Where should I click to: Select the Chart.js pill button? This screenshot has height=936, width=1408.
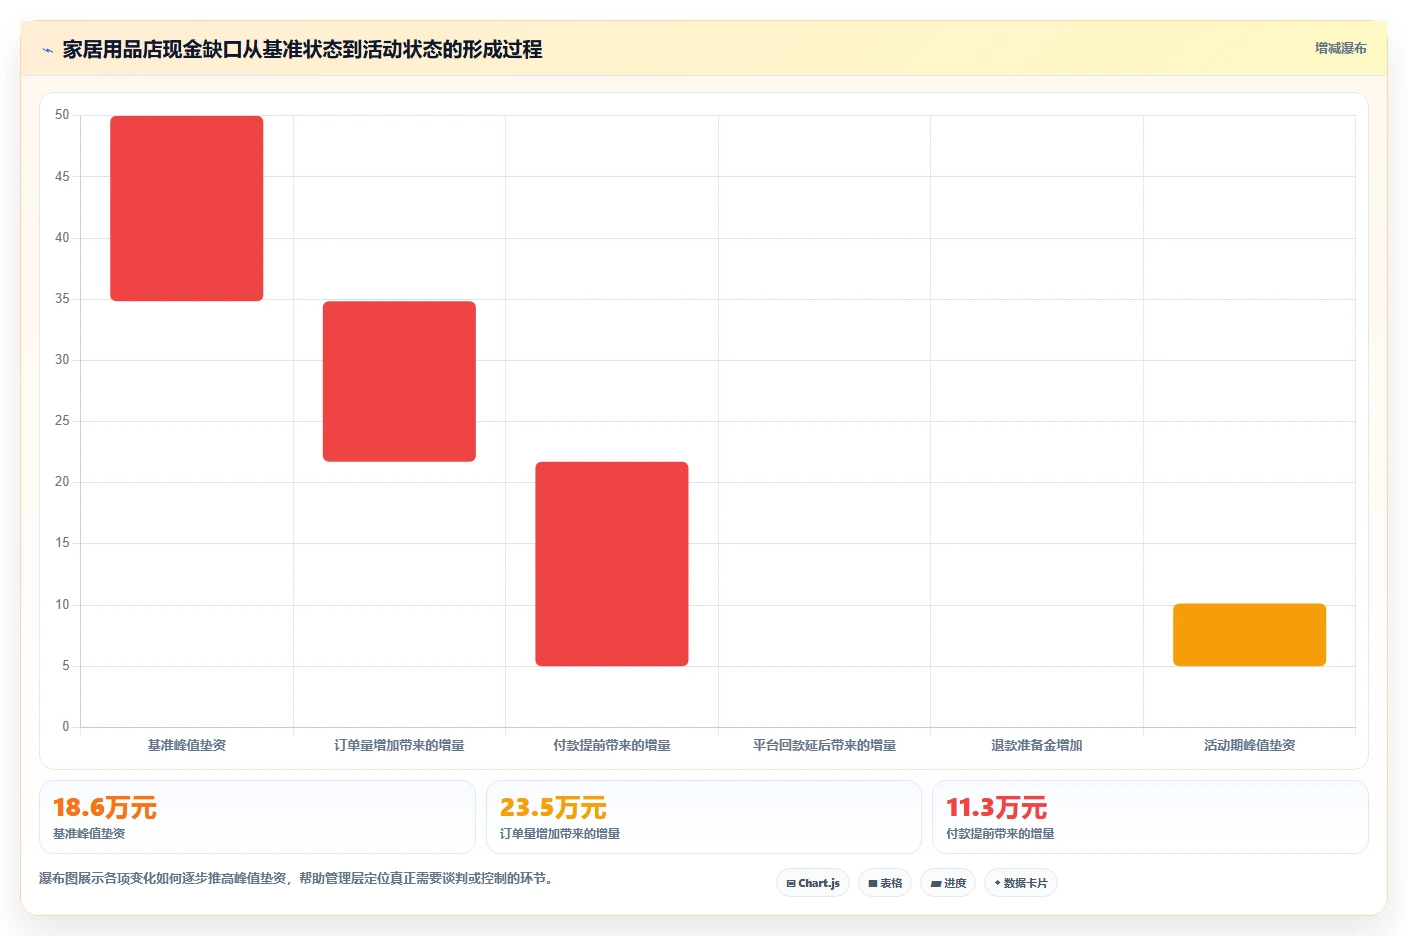(813, 883)
